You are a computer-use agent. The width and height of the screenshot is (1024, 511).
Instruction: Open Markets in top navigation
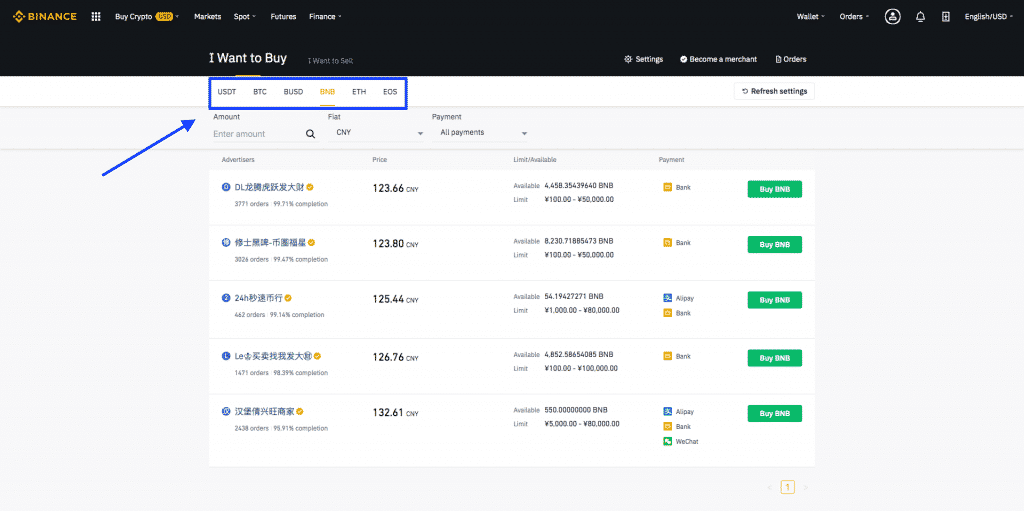(x=208, y=16)
